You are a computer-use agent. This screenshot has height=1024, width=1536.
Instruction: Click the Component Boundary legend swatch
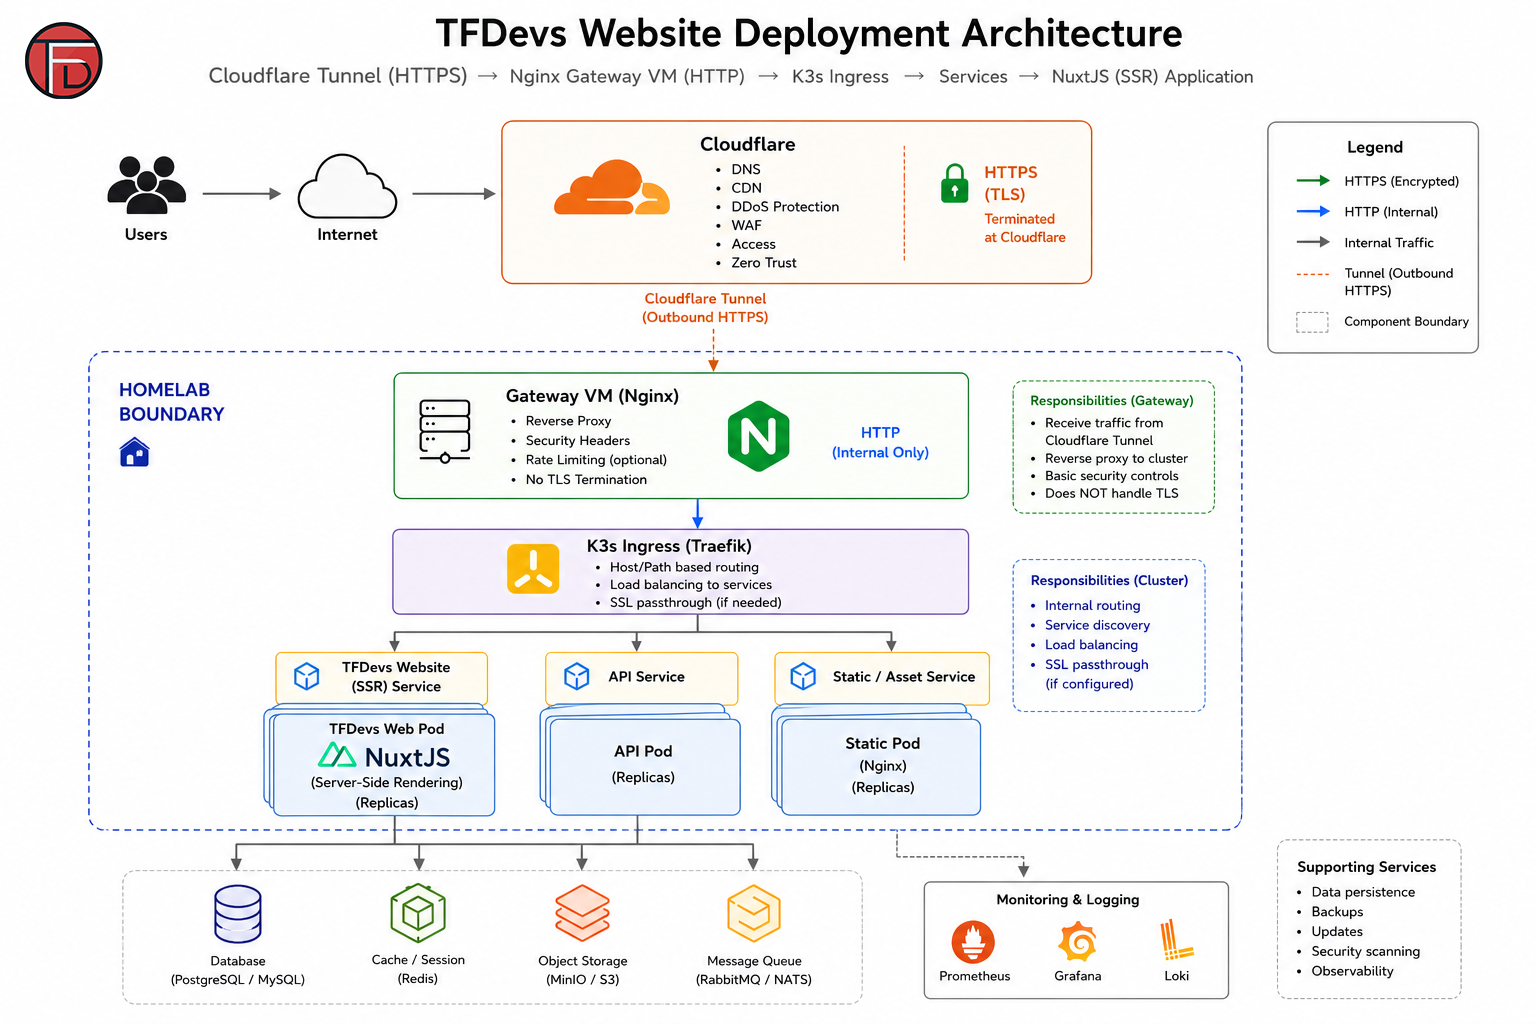(x=1312, y=322)
